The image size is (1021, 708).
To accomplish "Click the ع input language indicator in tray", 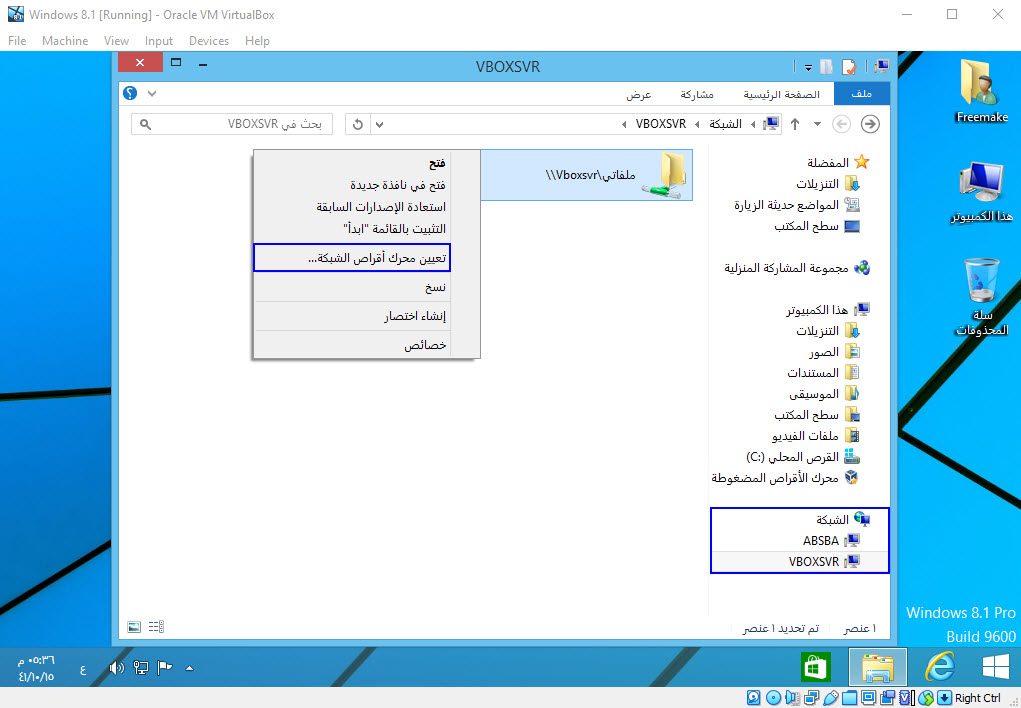I will [x=83, y=669].
